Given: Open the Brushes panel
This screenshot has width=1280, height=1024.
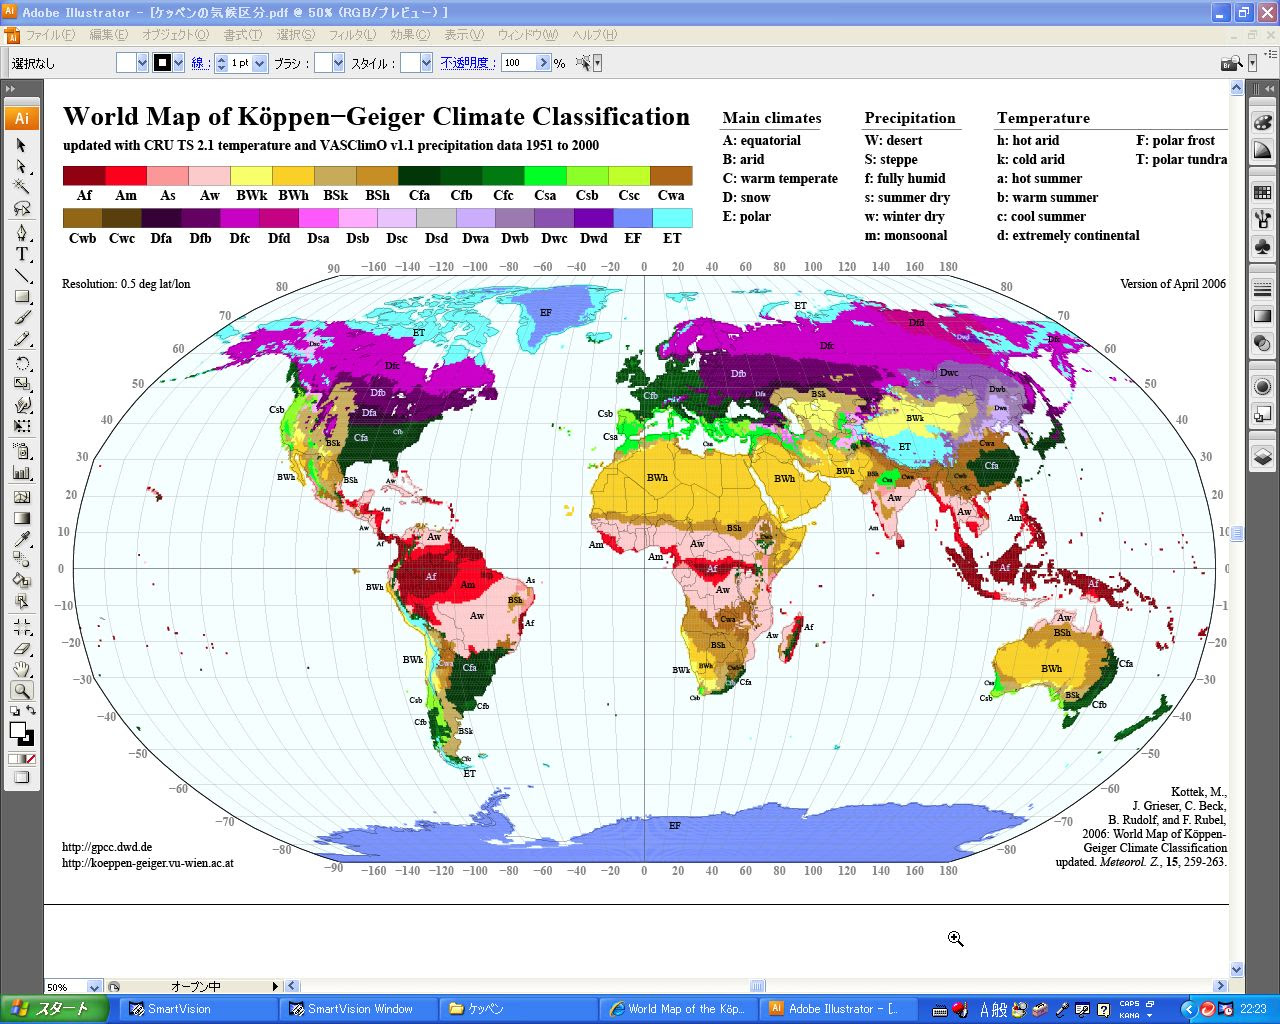Looking at the screenshot, I should pyautogui.click(x=1262, y=219).
